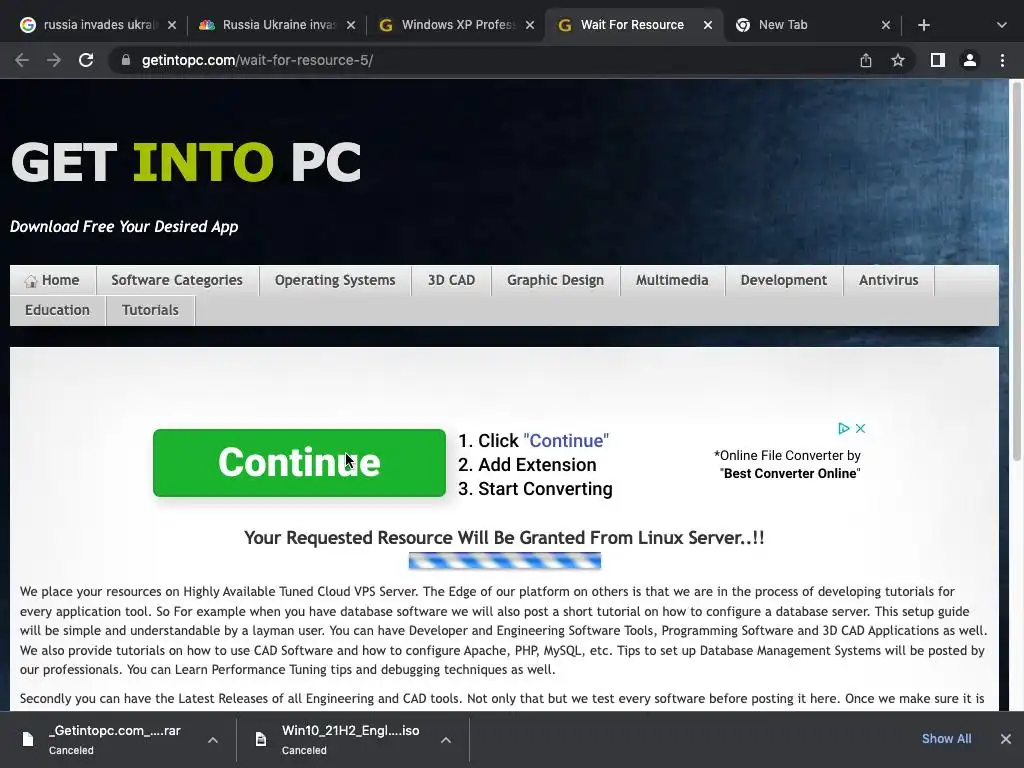Go back using browser back arrow

click(22, 60)
